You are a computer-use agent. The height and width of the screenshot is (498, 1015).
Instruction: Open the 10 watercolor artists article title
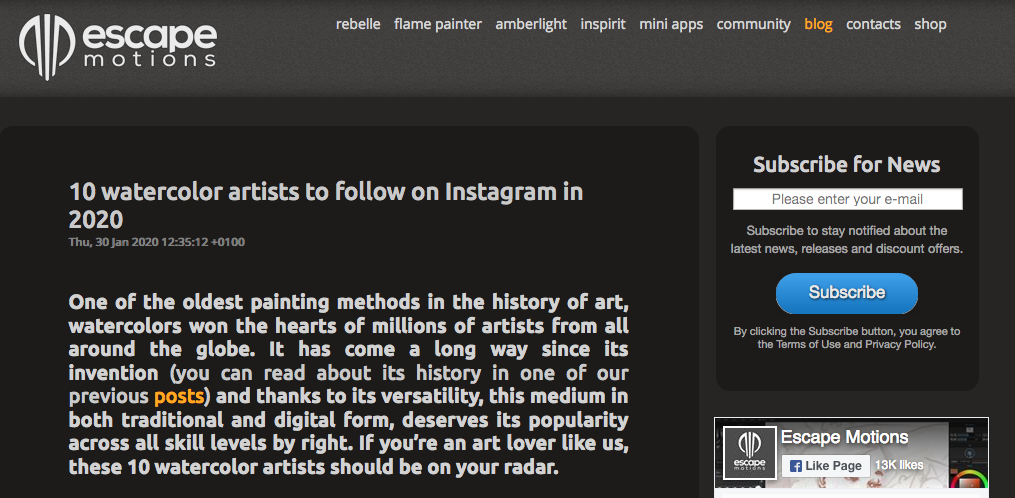tap(326, 206)
